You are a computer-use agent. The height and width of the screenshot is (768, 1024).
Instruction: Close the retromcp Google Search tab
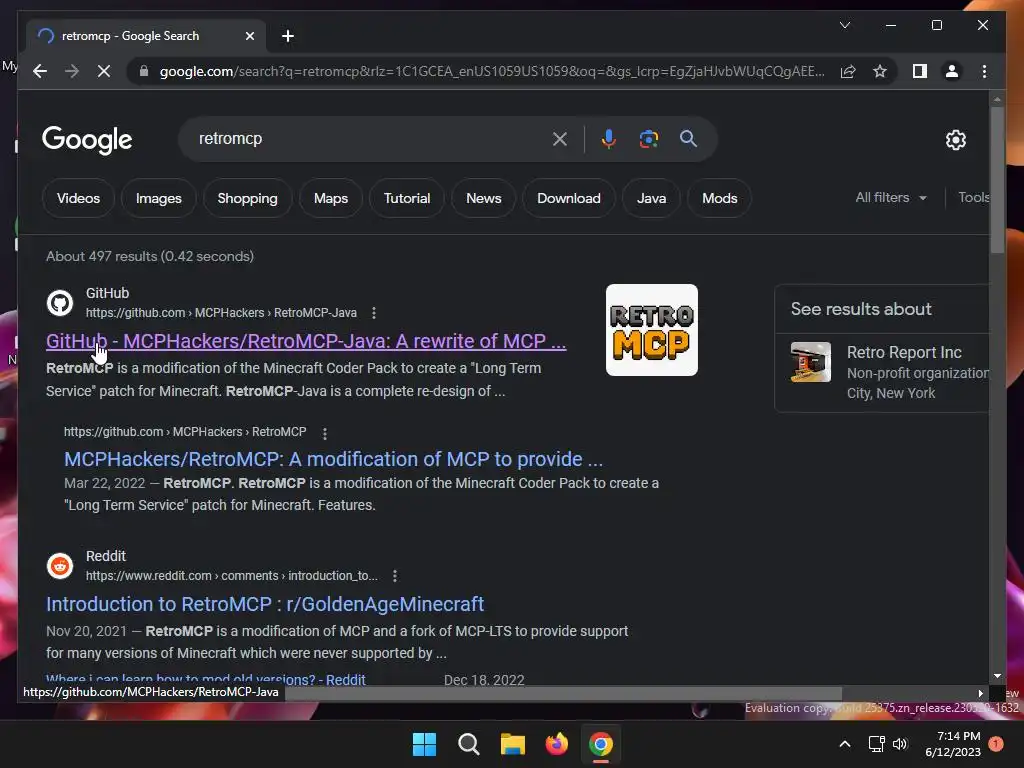(x=249, y=36)
